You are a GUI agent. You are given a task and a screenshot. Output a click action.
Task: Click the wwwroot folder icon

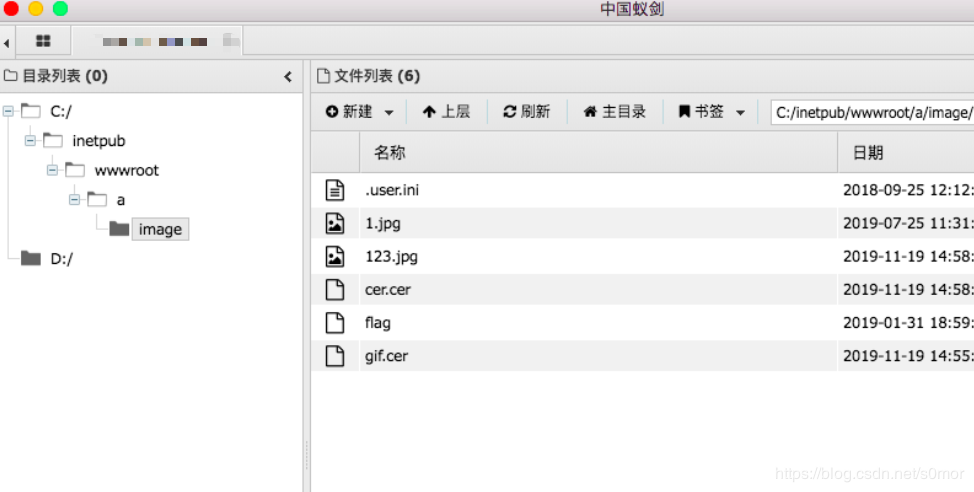coord(75,170)
